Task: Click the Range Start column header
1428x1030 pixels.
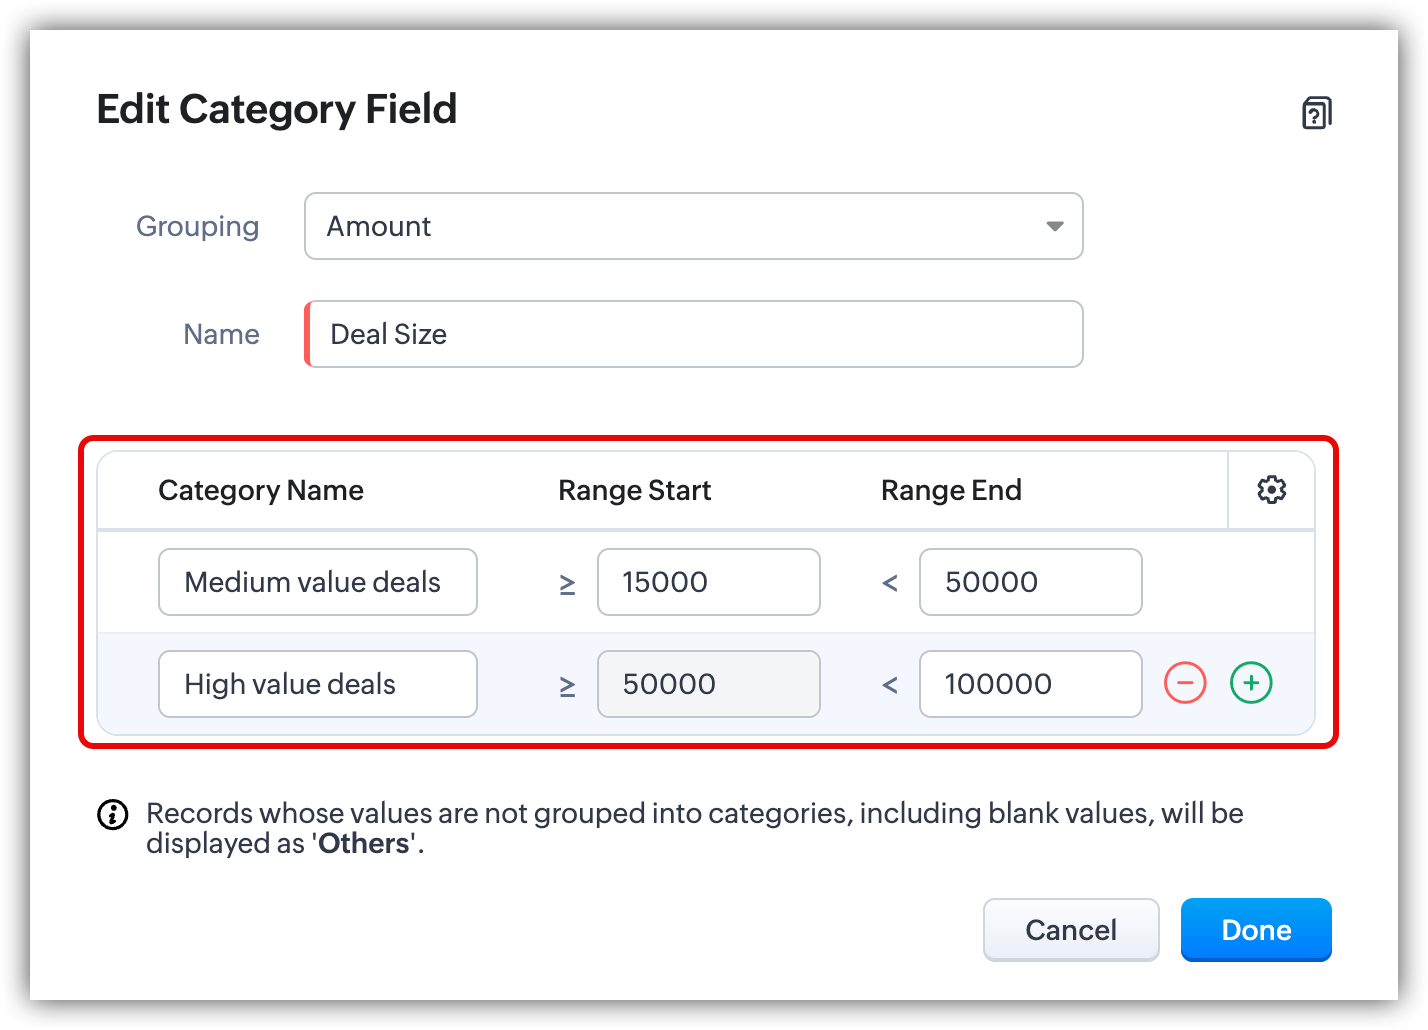Action: click(x=634, y=491)
